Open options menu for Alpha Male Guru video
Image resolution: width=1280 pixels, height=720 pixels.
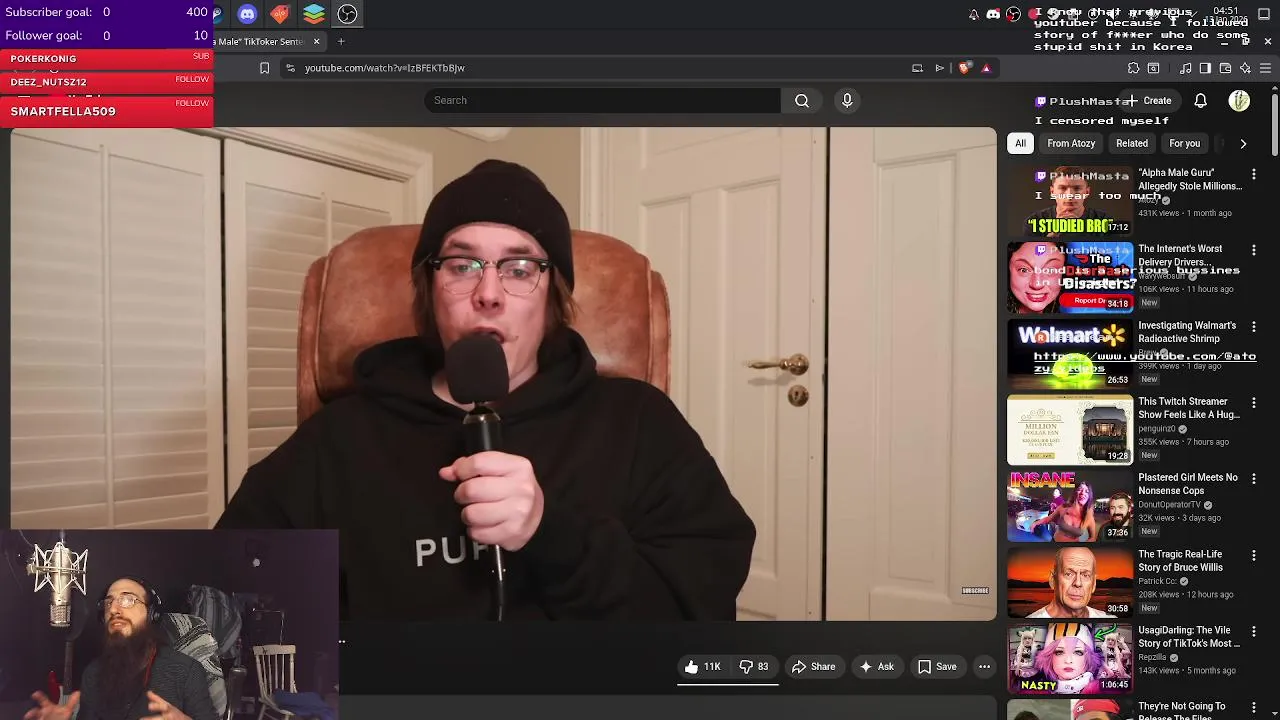coord(1254,174)
